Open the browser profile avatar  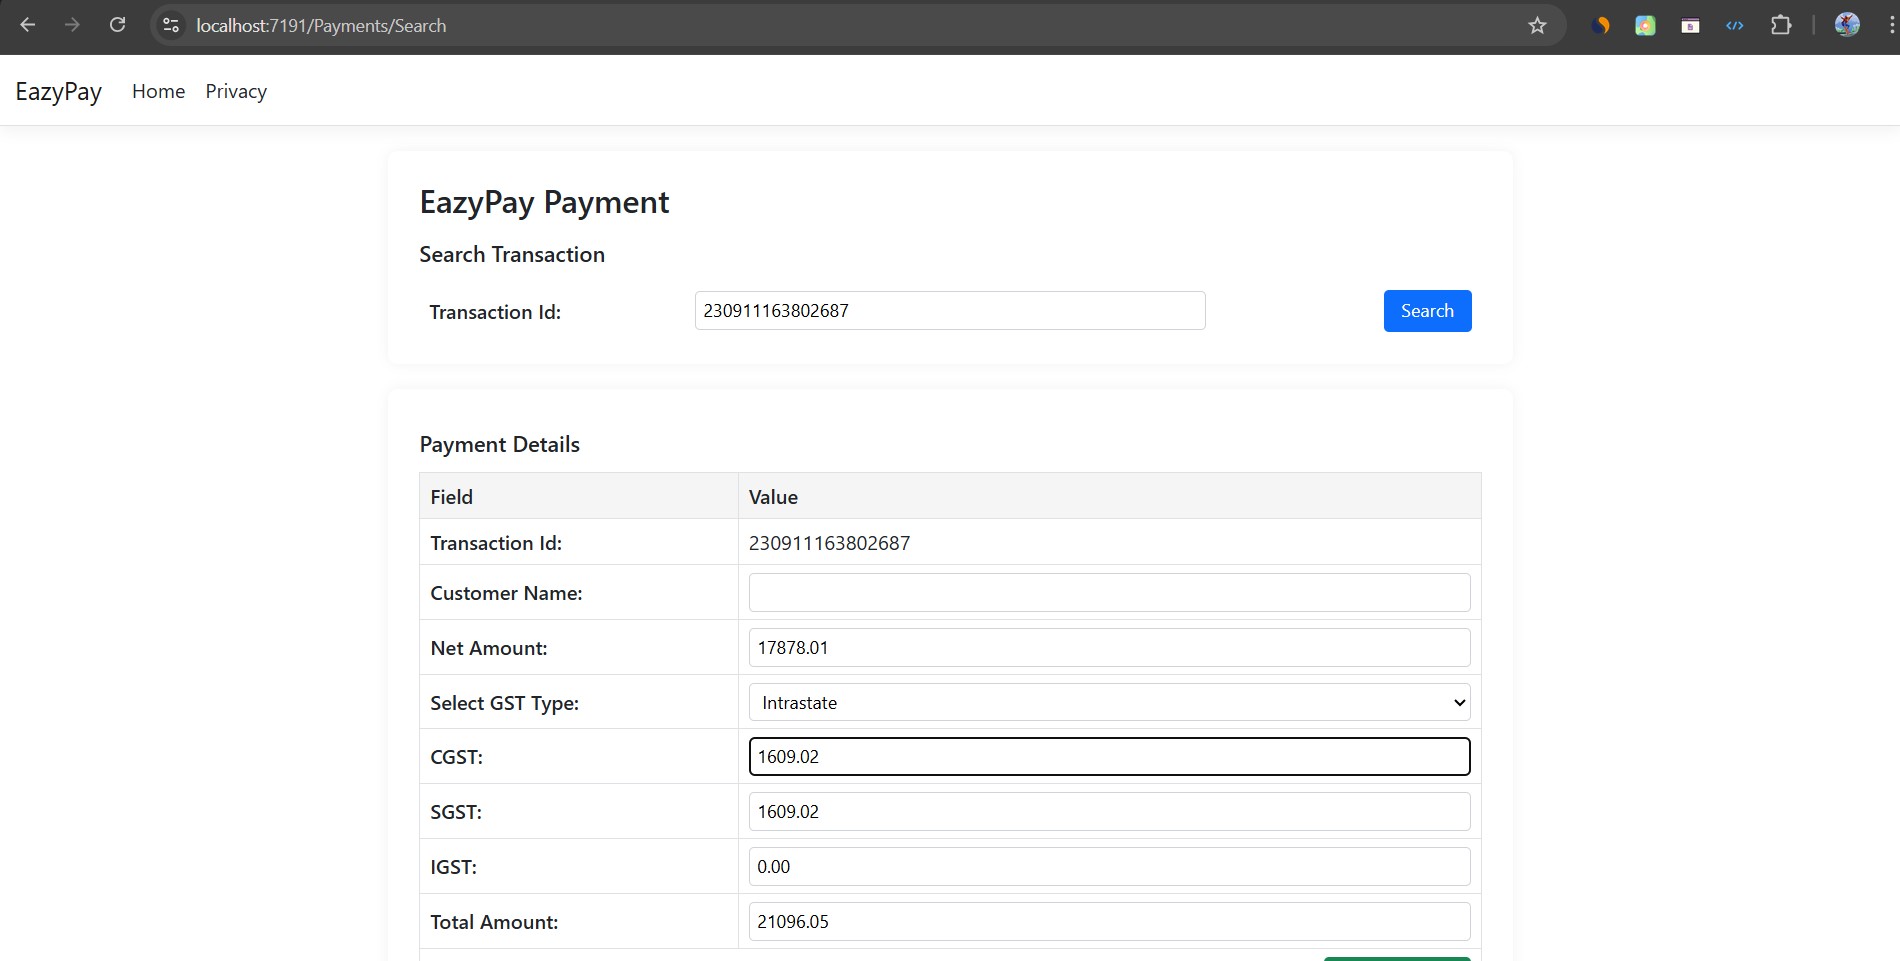(1847, 25)
